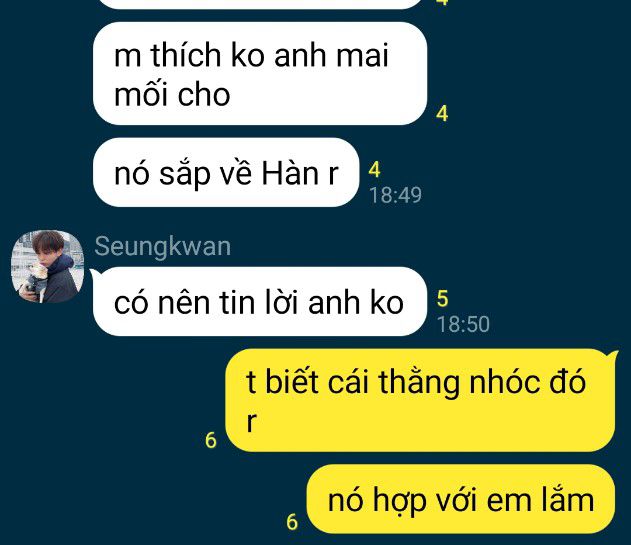The height and width of the screenshot is (545, 631).
Task: Select the yellow message 'nó hợp với em lắm'
Action: click(x=461, y=499)
